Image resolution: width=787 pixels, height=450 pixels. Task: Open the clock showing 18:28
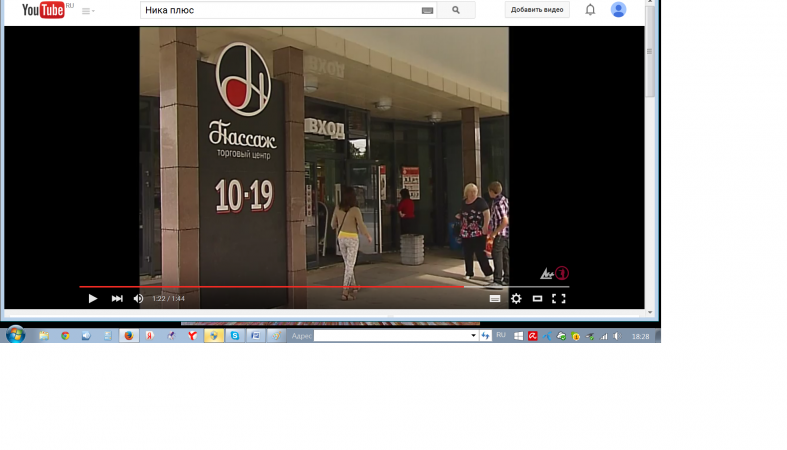point(640,337)
